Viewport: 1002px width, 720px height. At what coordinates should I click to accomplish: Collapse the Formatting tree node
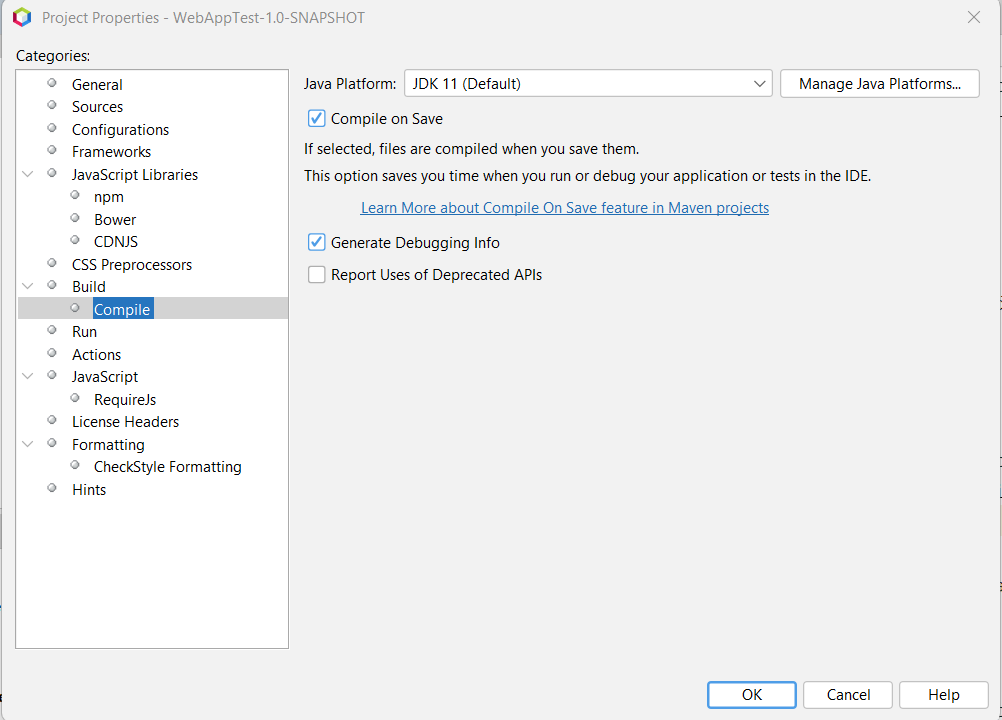(27, 442)
